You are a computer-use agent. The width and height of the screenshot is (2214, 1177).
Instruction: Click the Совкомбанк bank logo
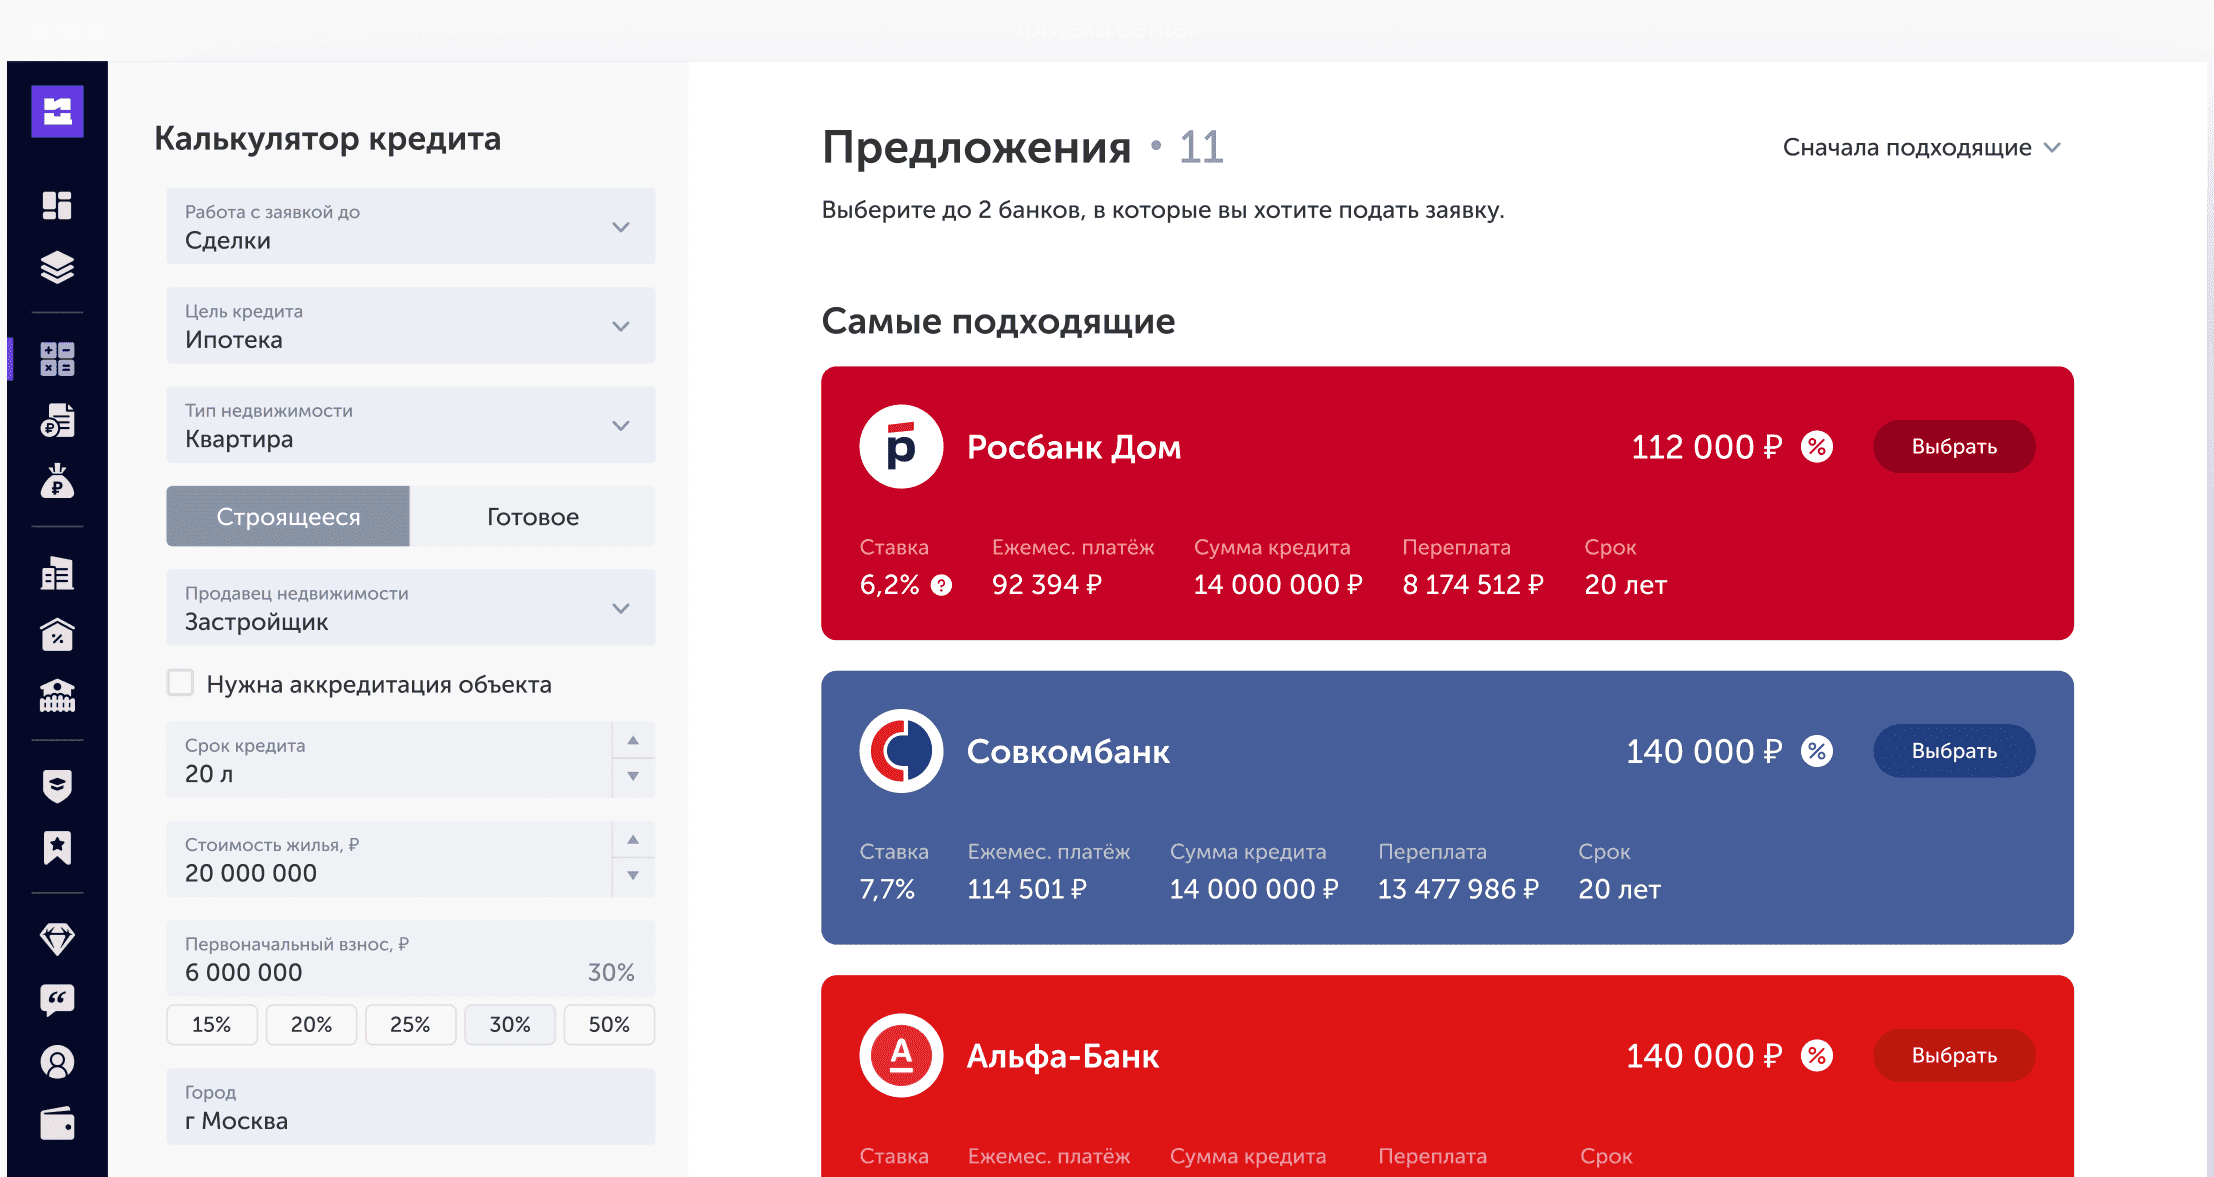901,751
